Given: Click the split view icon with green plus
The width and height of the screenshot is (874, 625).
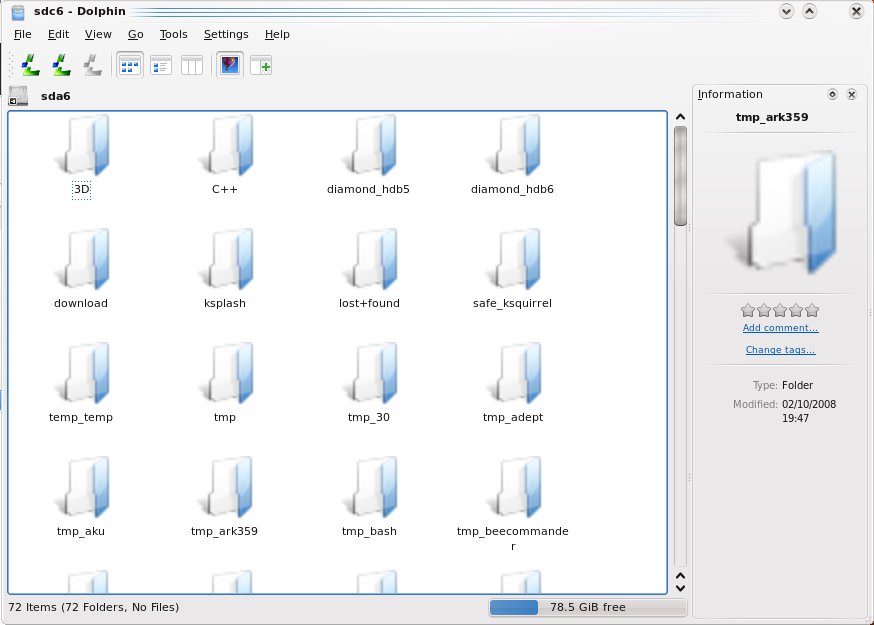Looking at the screenshot, I should tap(261, 66).
